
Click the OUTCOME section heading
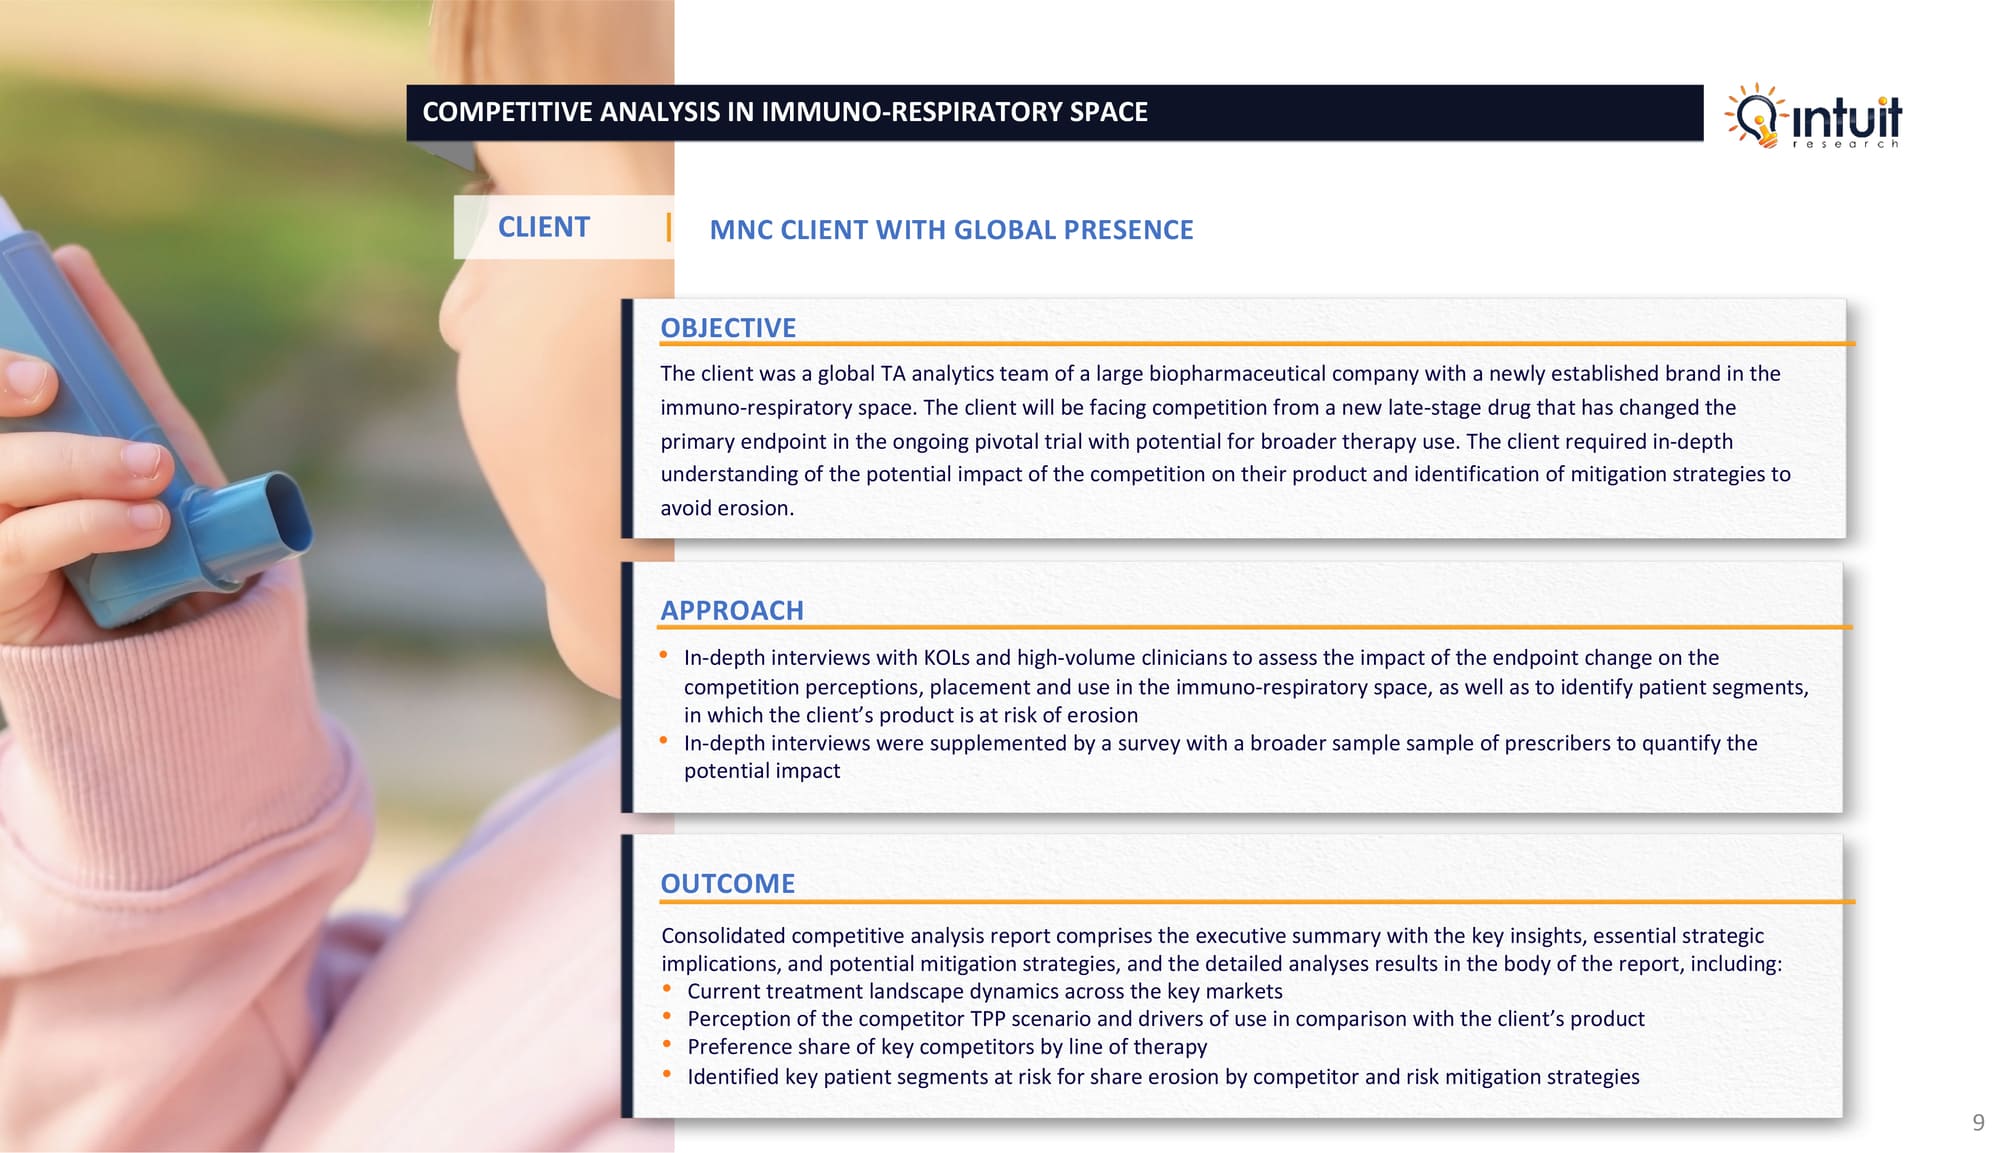coord(728,883)
